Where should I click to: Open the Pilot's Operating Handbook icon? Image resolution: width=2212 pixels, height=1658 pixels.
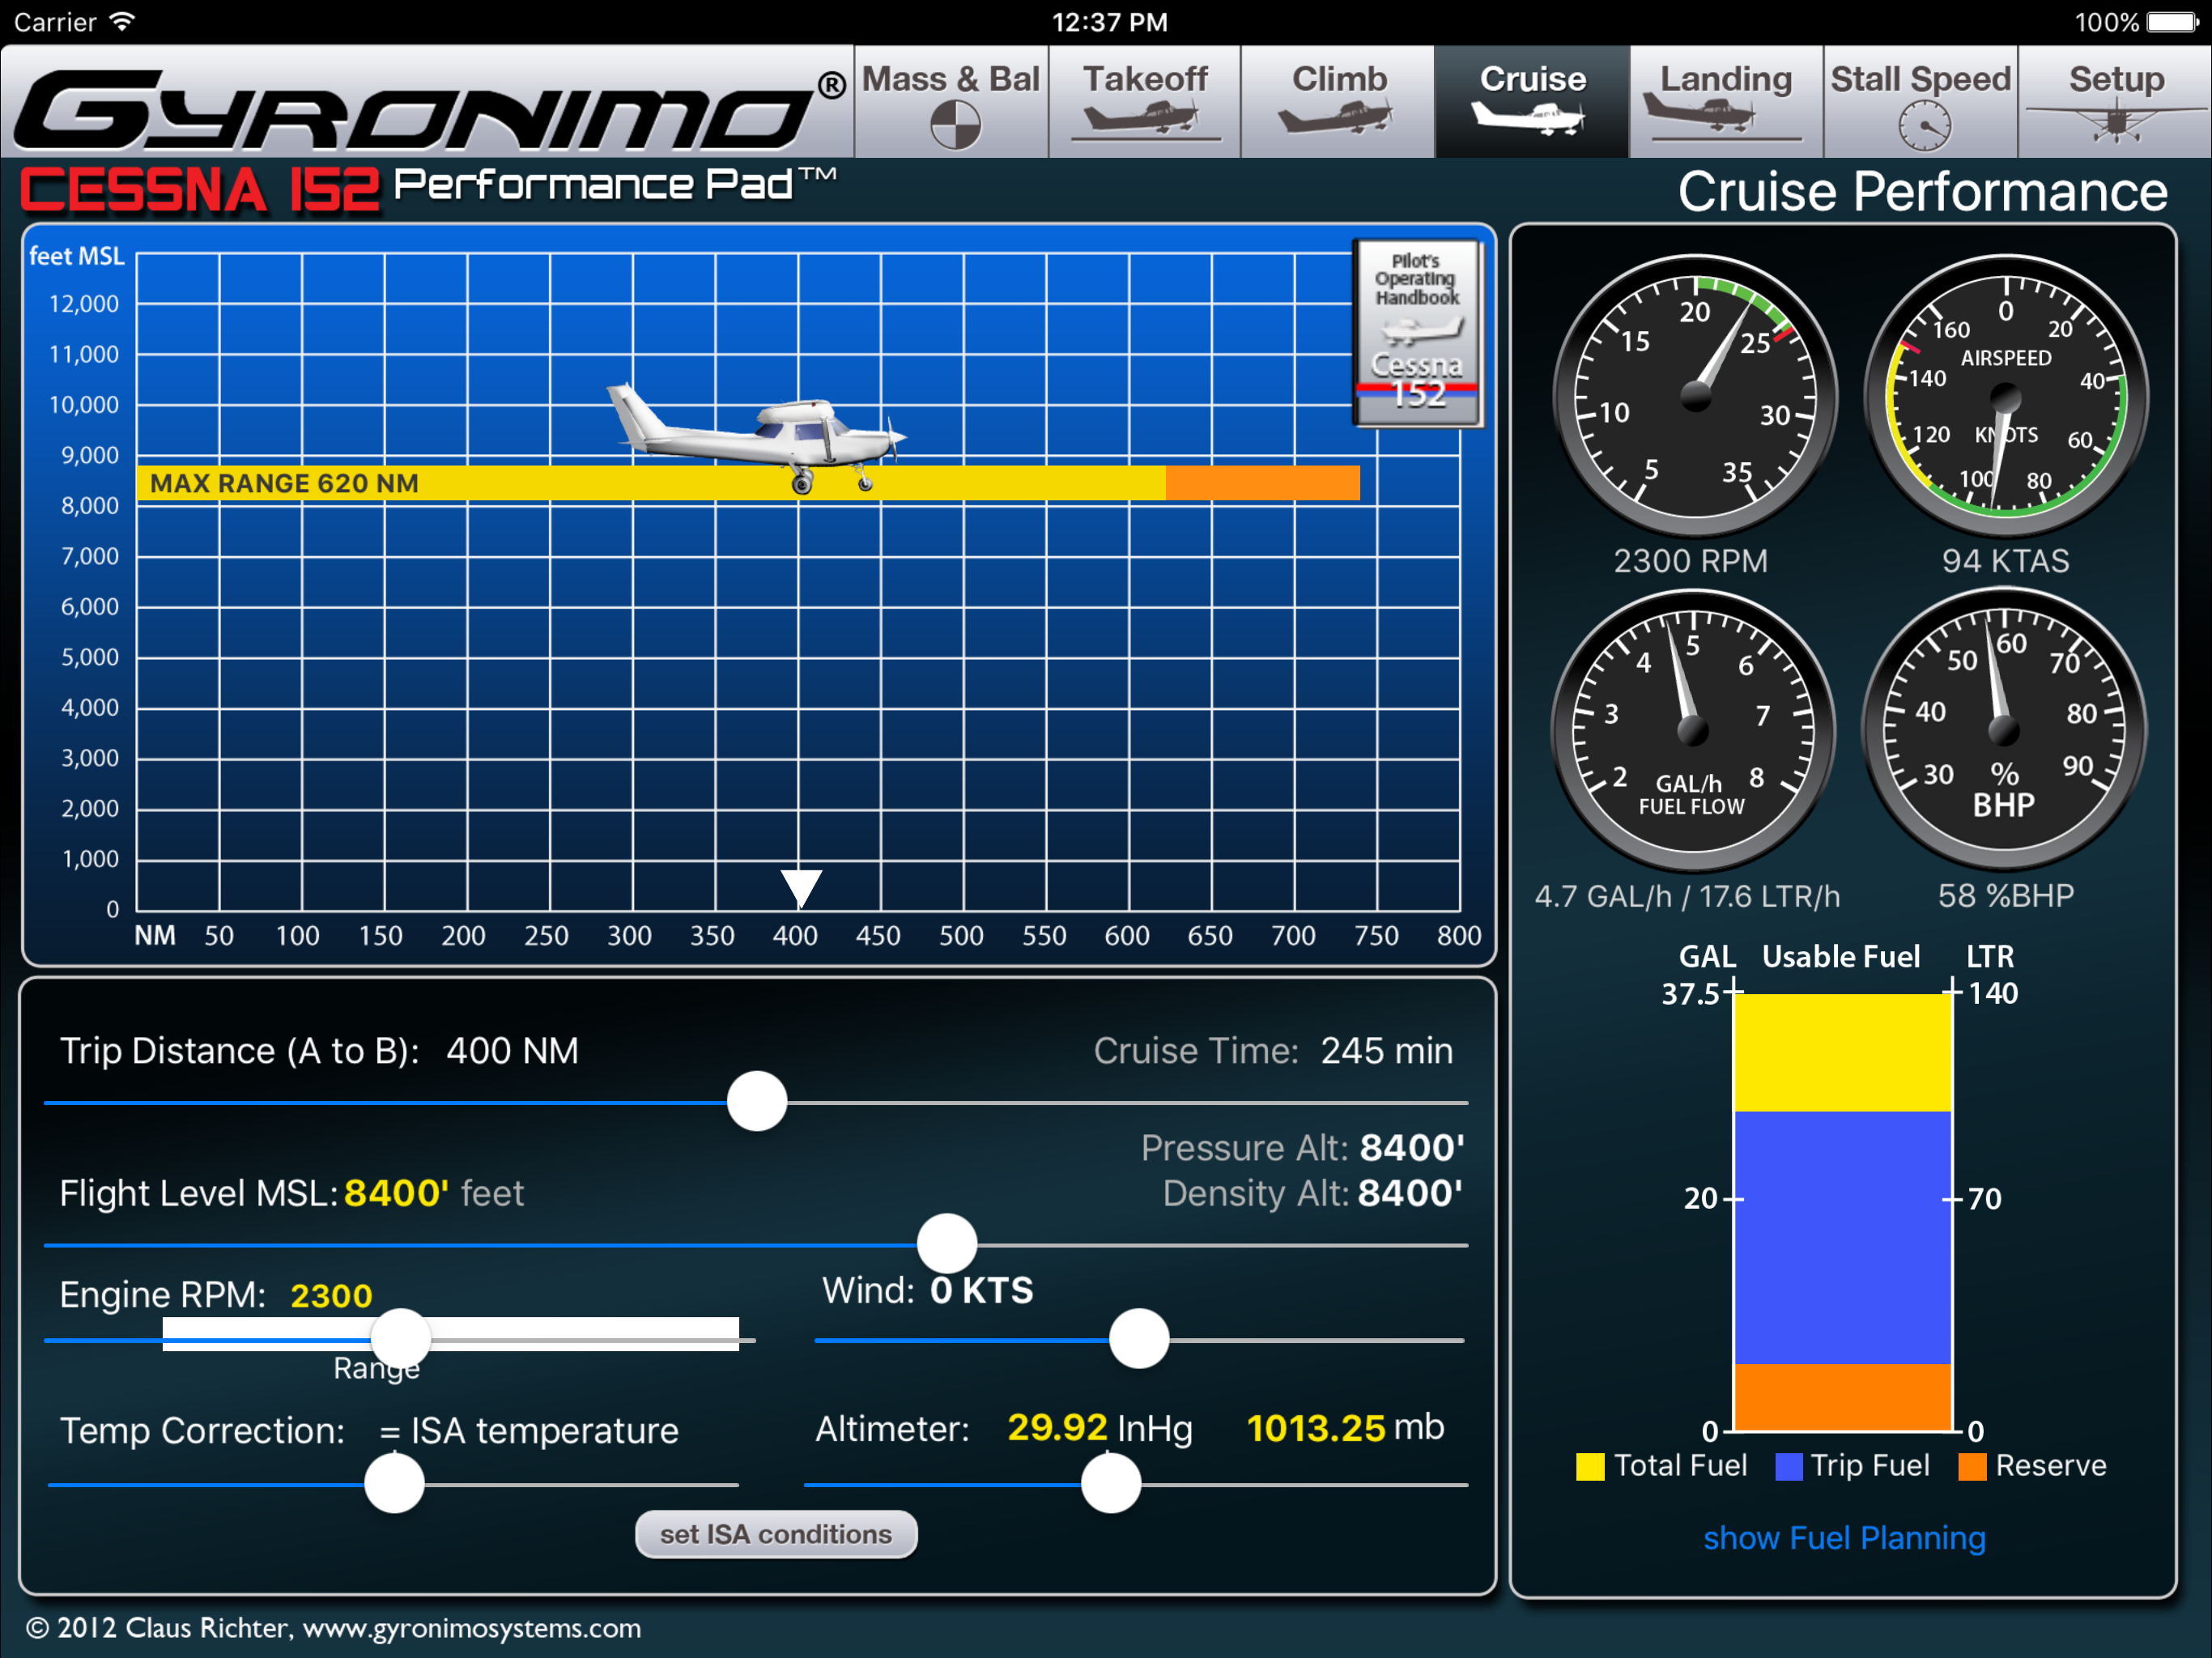(1417, 333)
